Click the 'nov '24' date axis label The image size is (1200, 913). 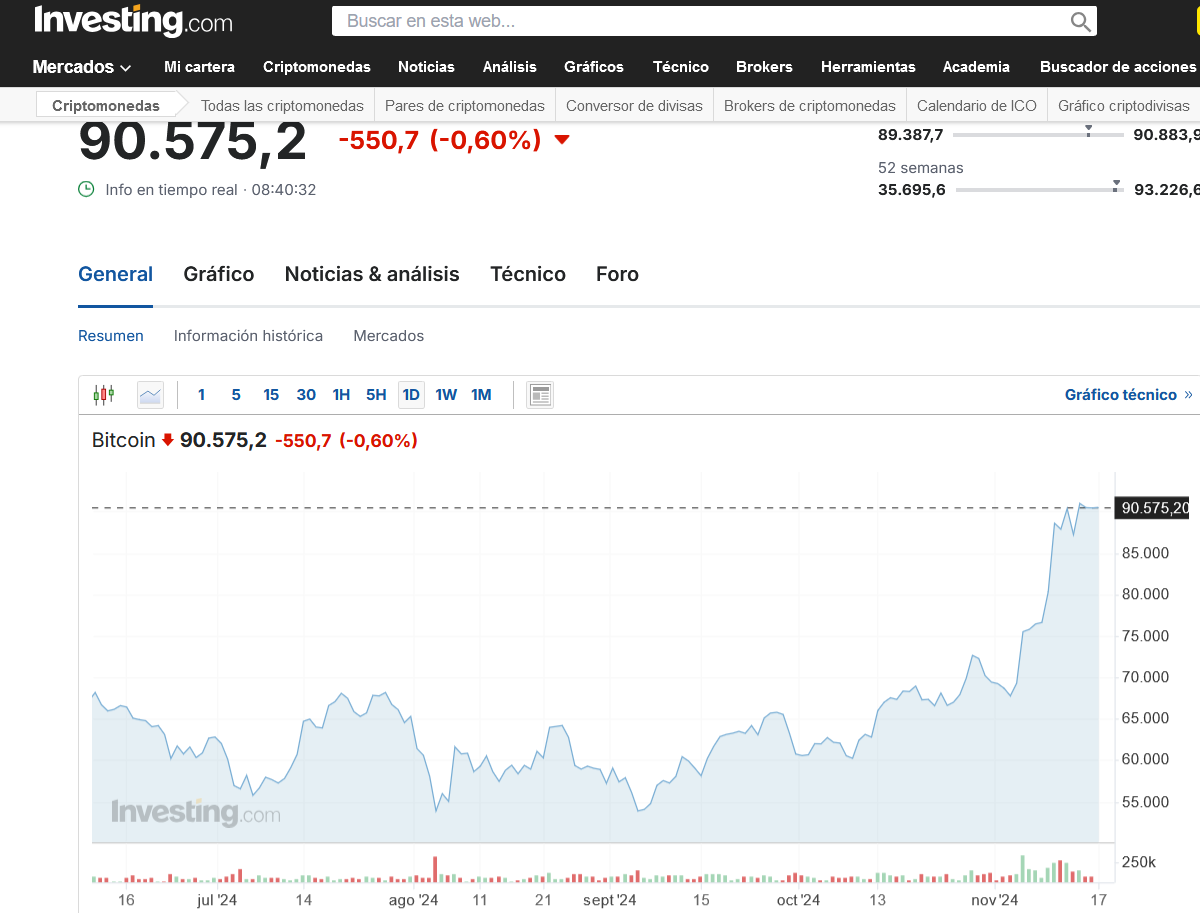pos(997,900)
